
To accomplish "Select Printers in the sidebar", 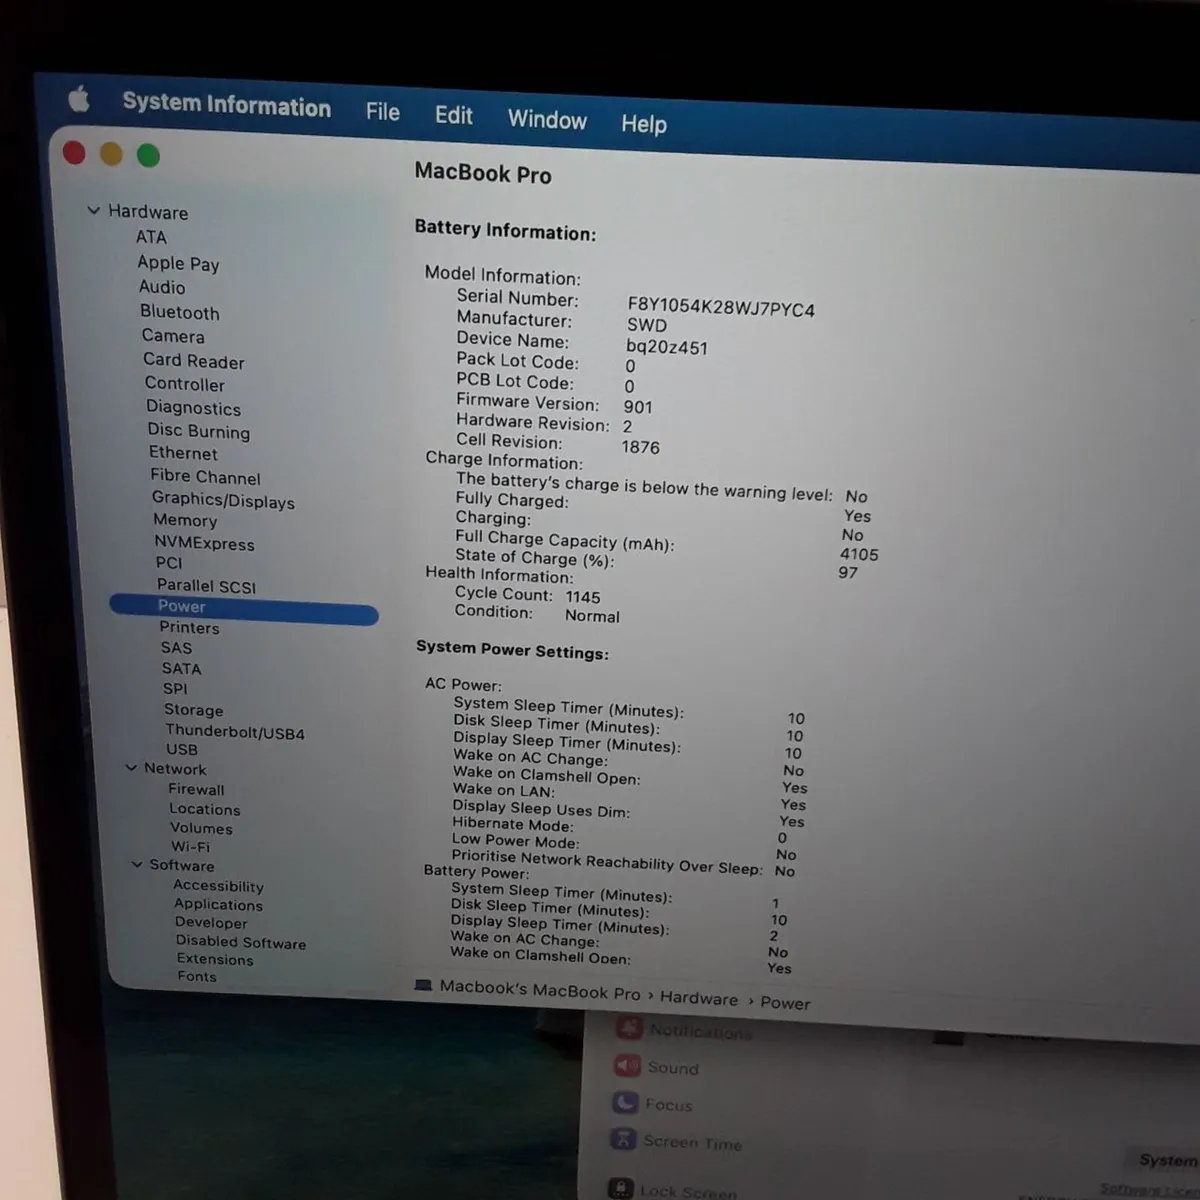I will pos(189,628).
